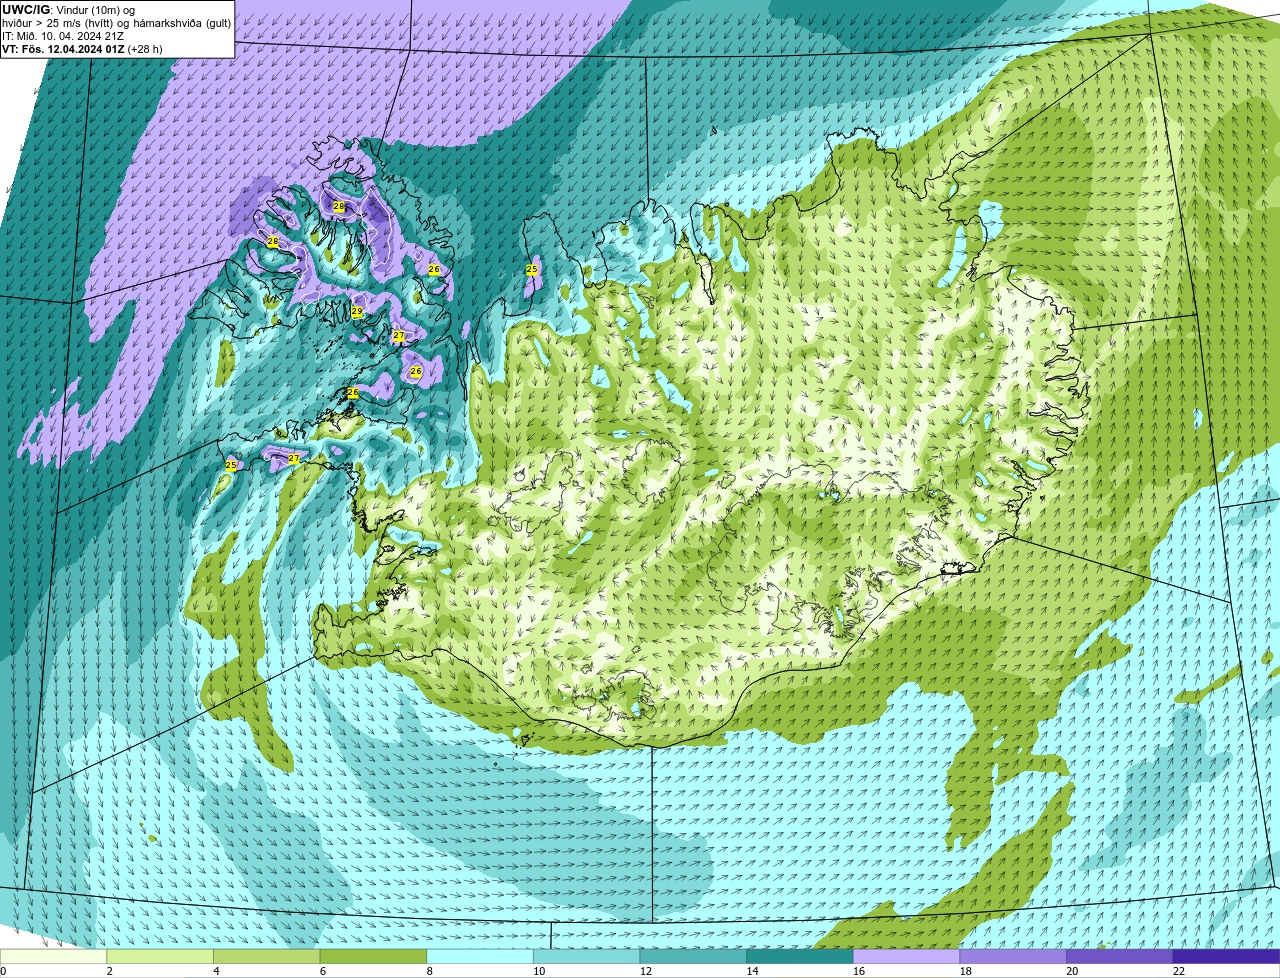Click the yellow gust label "29" on the map
The width and height of the screenshot is (1280, 978).
click(x=357, y=312)
